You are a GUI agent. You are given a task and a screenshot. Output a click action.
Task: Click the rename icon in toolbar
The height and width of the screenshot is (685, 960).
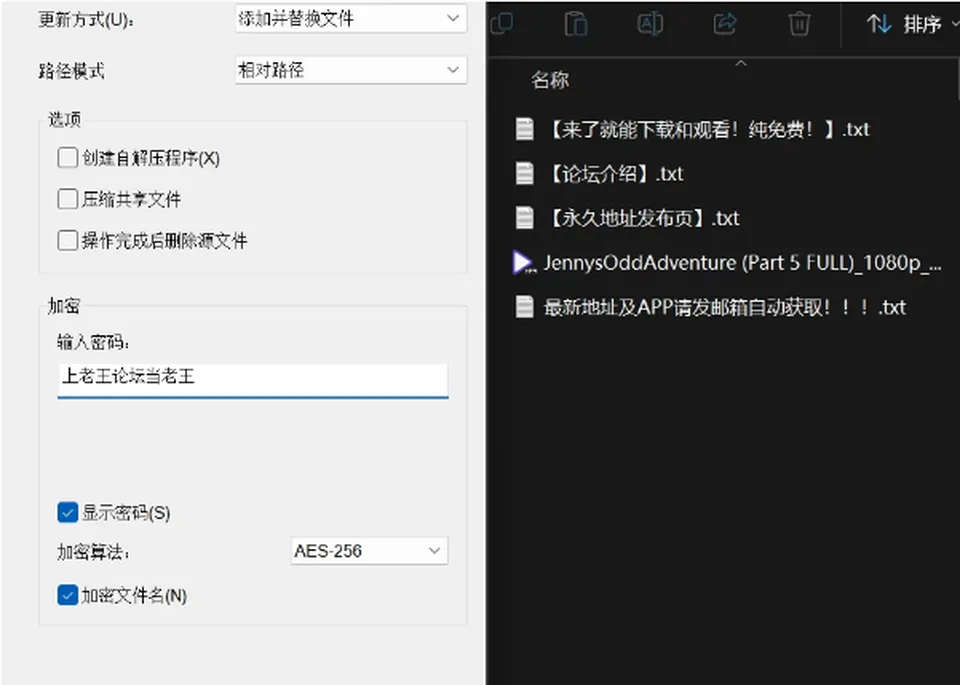click(650, 24)
